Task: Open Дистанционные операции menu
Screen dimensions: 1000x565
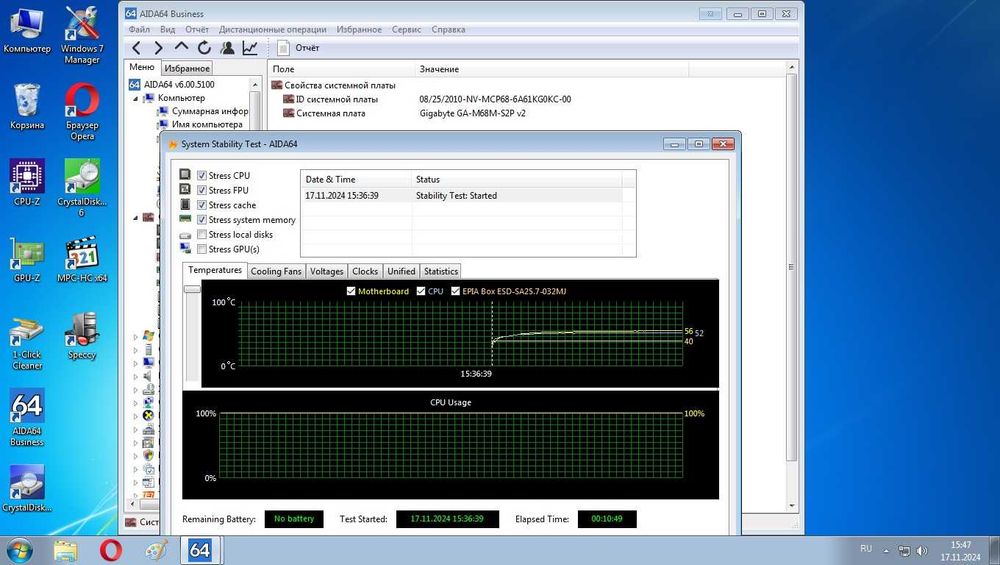Action: 272,29
